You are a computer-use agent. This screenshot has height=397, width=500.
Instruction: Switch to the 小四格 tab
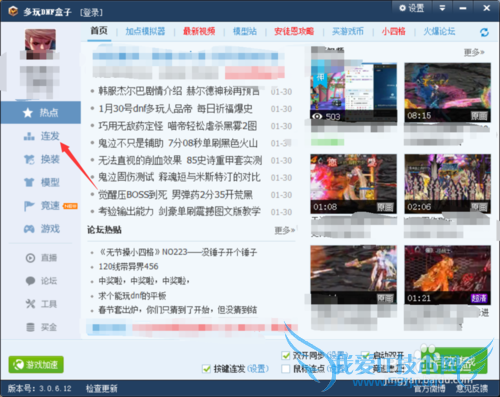(x=393, y=31)
